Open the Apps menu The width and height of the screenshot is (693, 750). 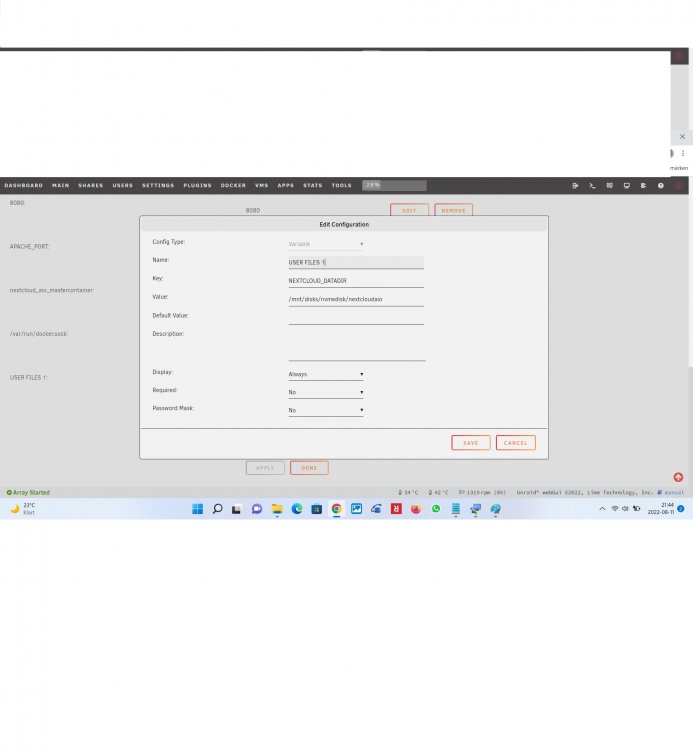[286, 185]
